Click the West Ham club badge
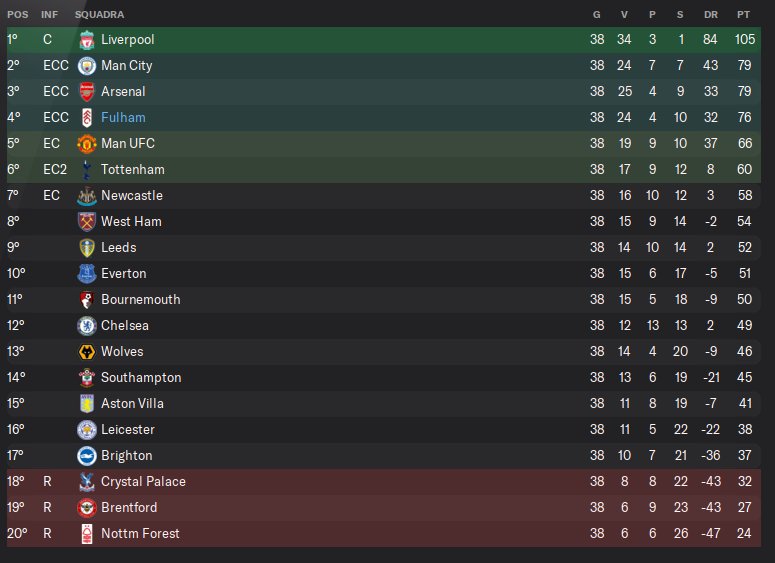The width and height of the screenshot is (775, 563). 87,221
